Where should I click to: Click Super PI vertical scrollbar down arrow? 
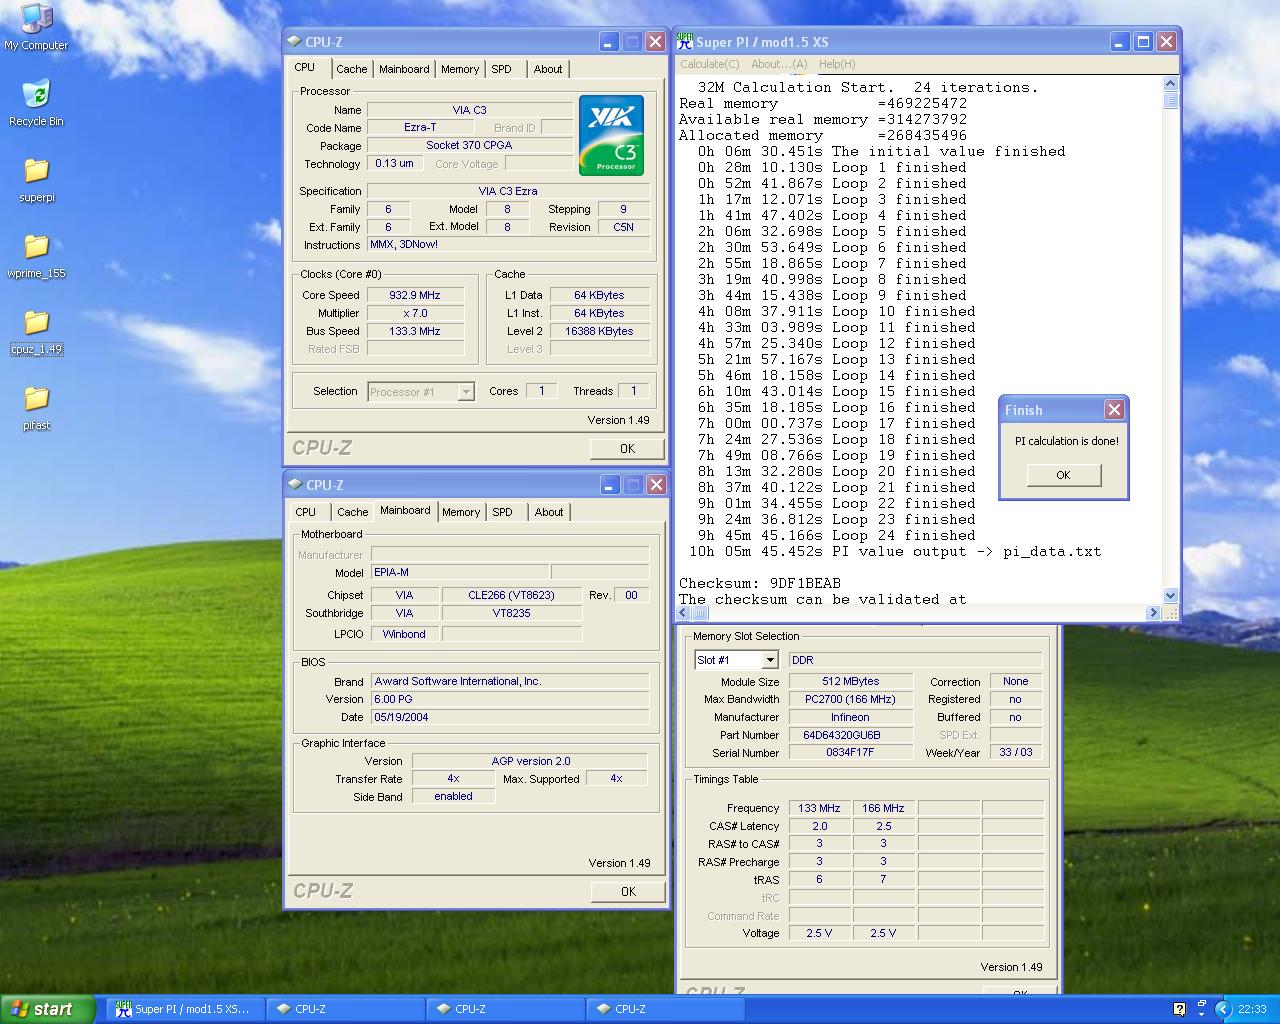[x=1171, y=596]
